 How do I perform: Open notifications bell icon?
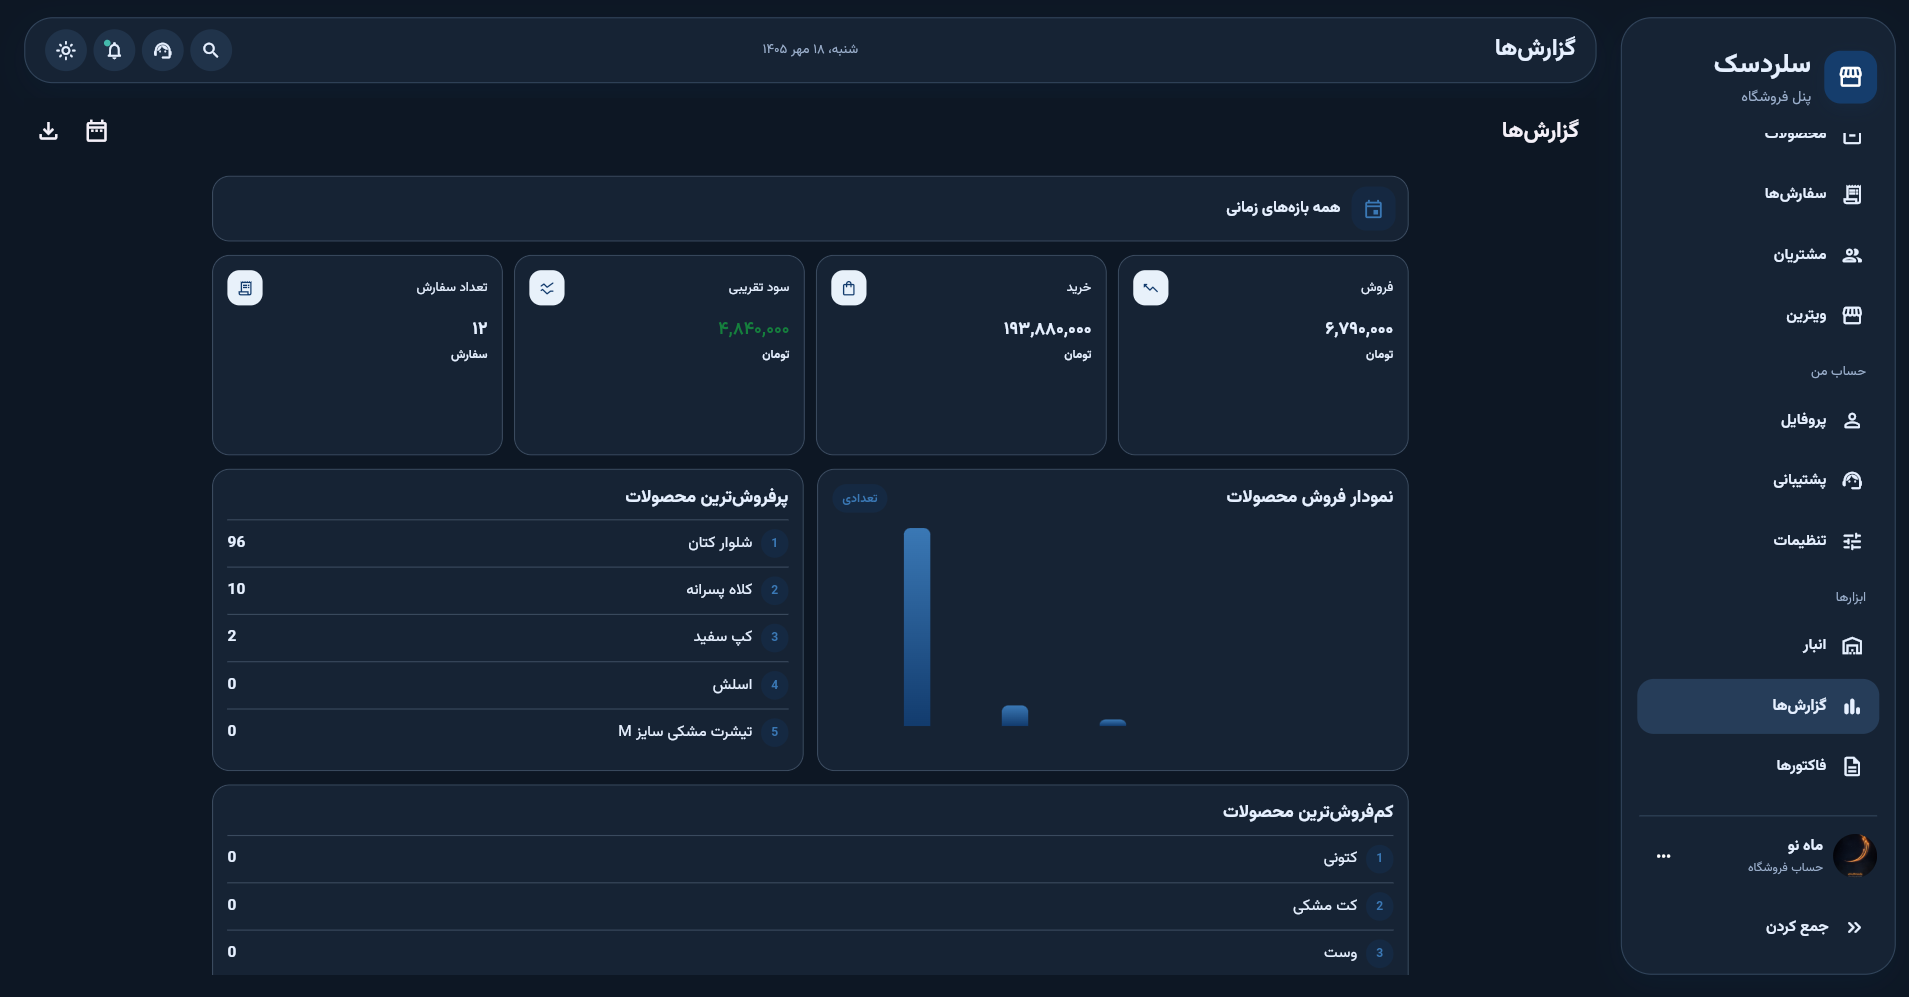click(x=114, y=50)
